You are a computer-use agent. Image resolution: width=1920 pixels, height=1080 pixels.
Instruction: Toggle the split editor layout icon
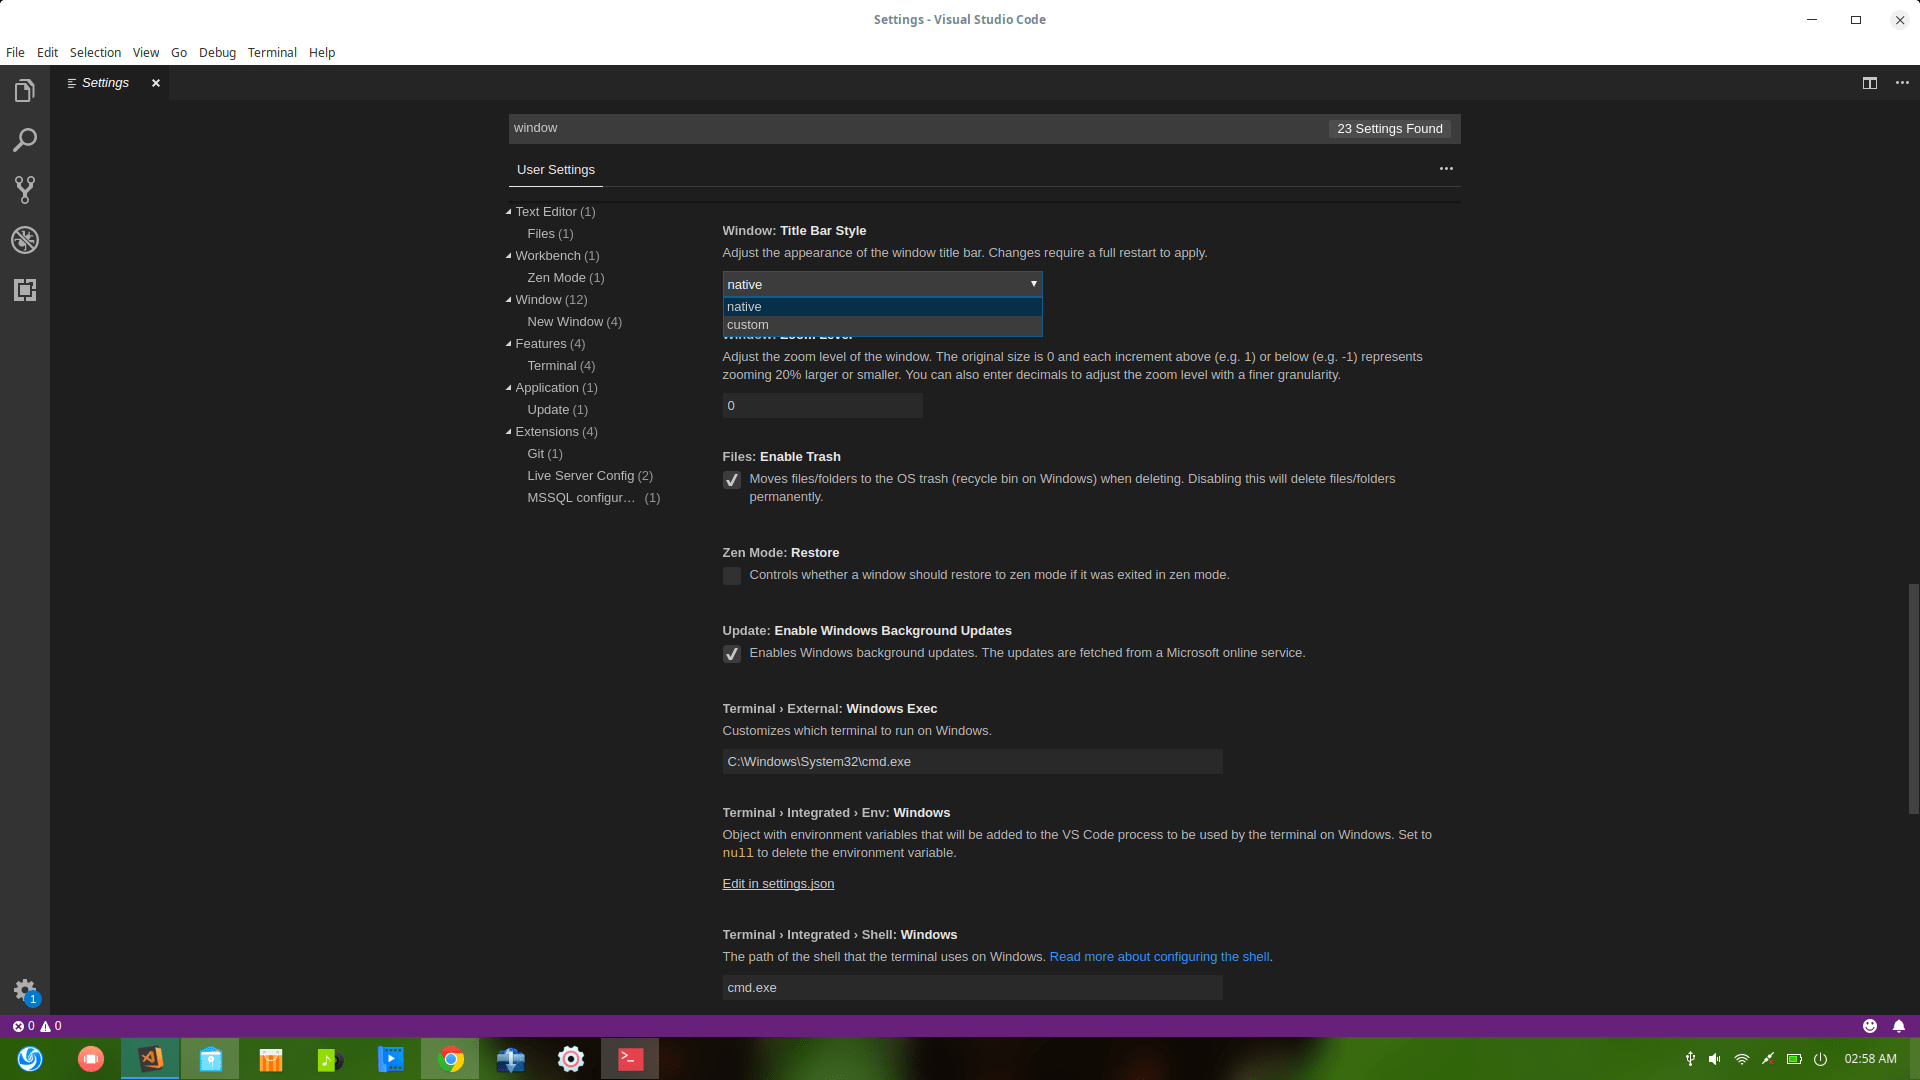pyautogui.click(x=1870, y=83)
